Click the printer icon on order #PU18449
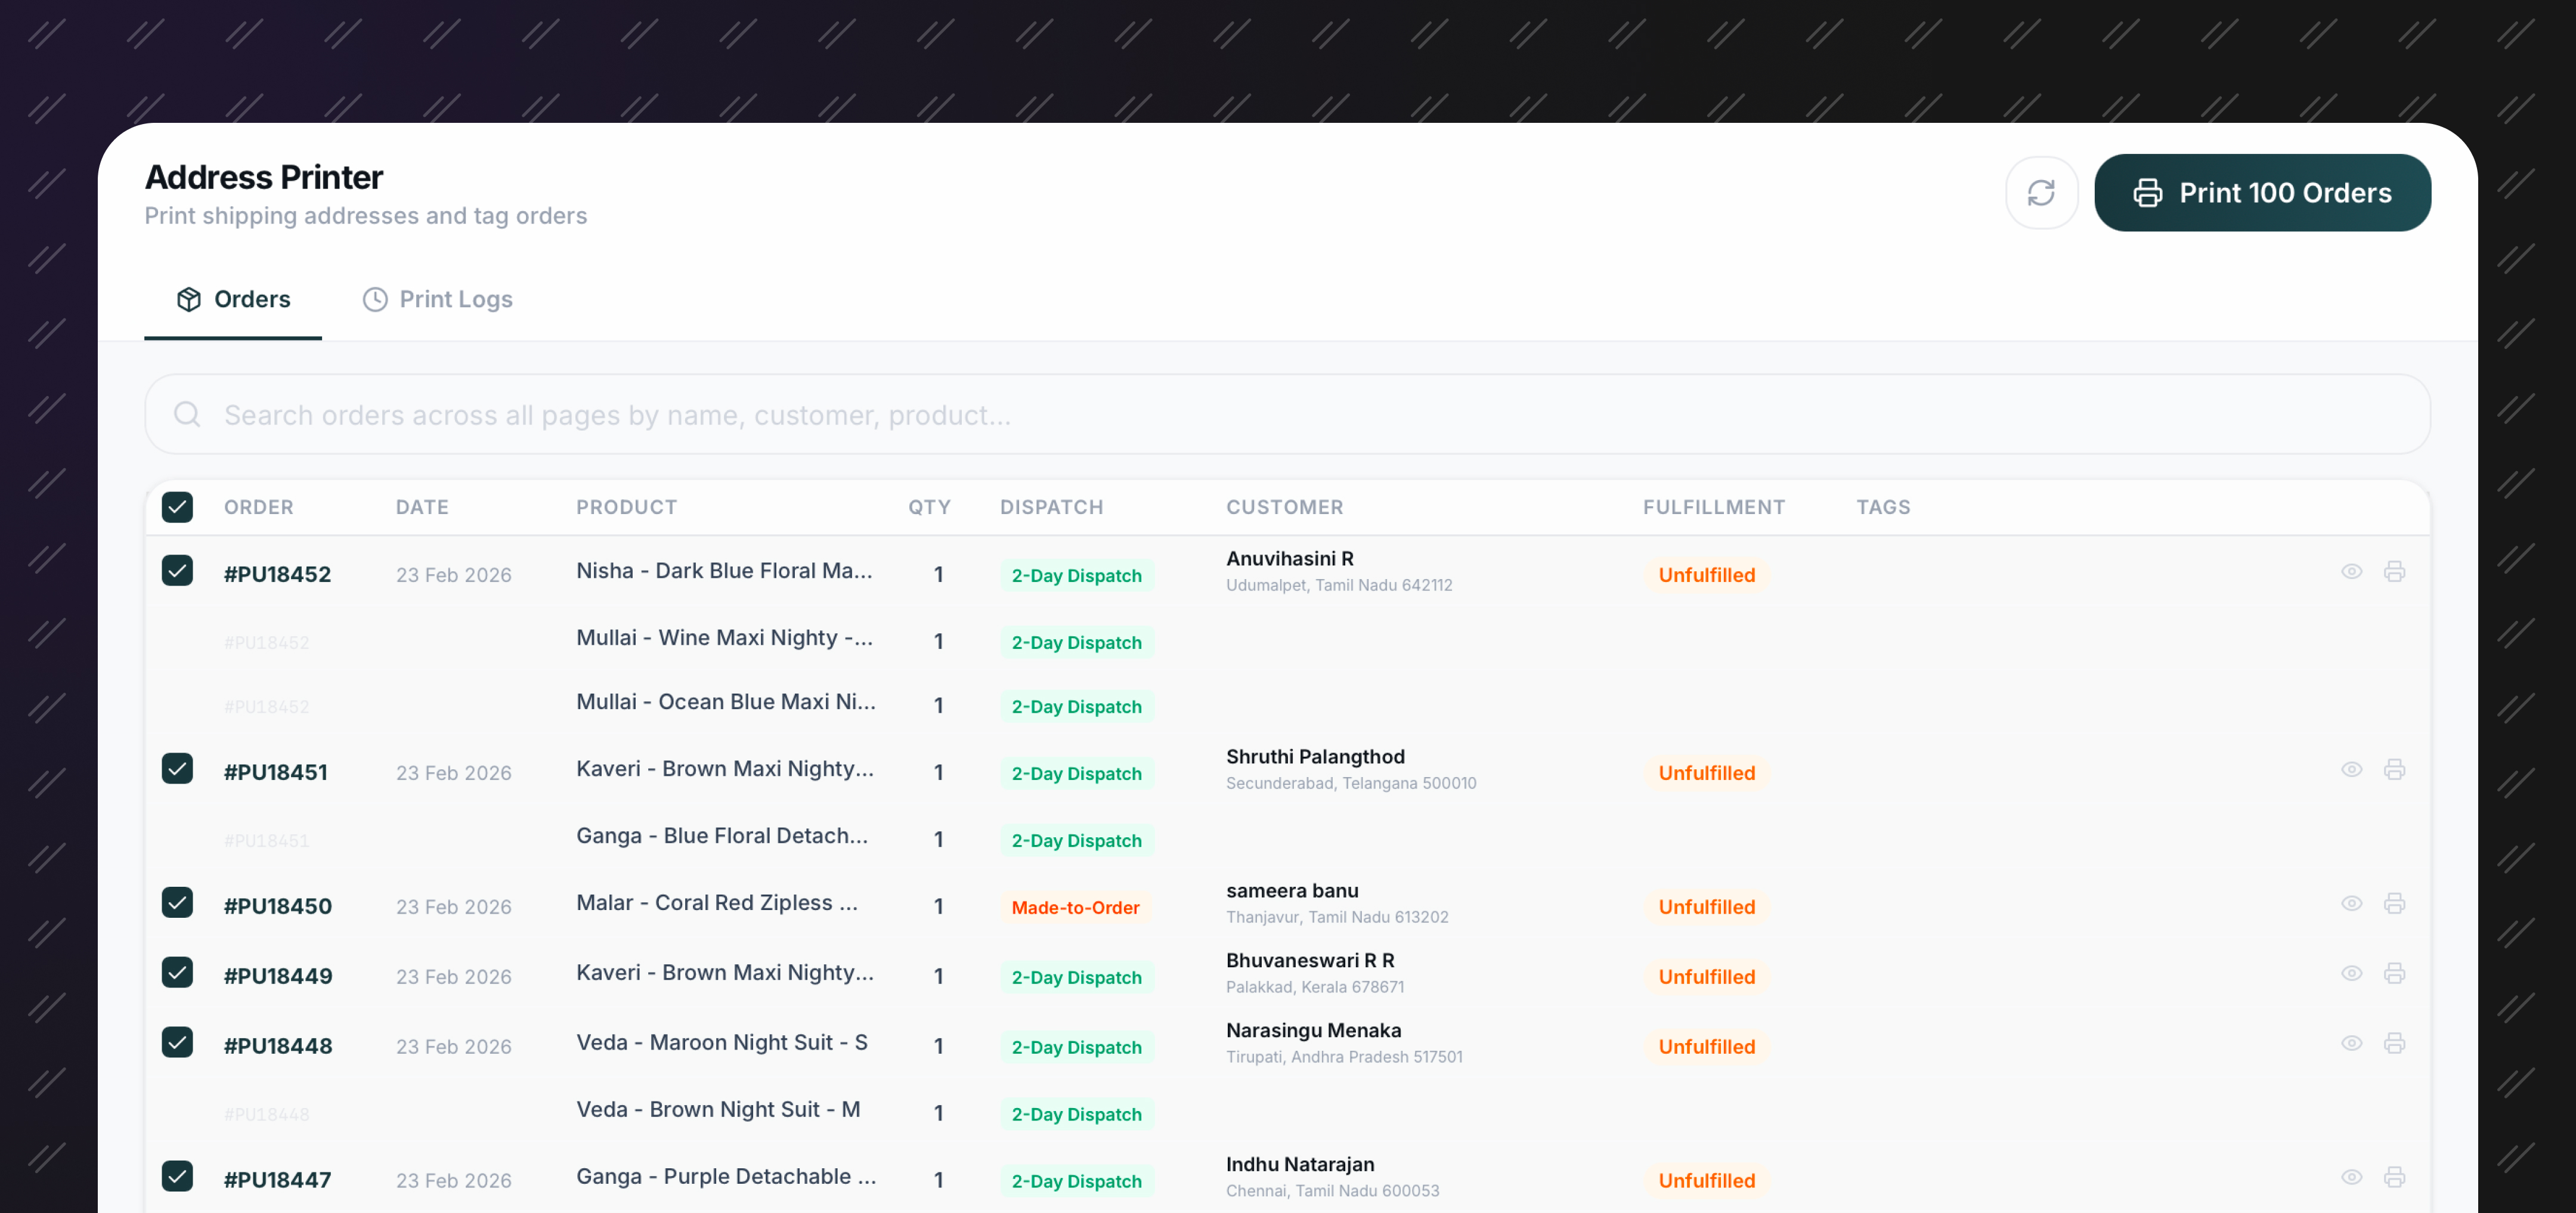2576x1213 pixels. [x=2396, y=973]
